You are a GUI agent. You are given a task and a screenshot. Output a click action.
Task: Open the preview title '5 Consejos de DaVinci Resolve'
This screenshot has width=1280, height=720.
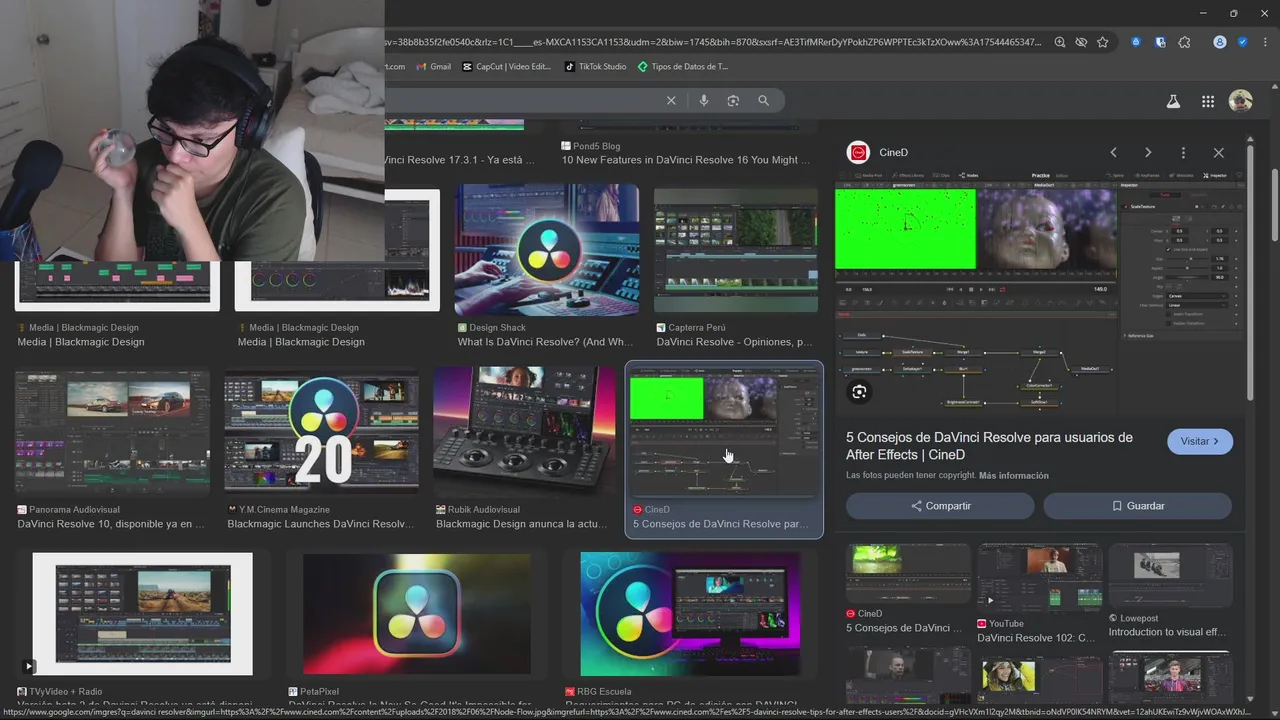click(989, 445)
